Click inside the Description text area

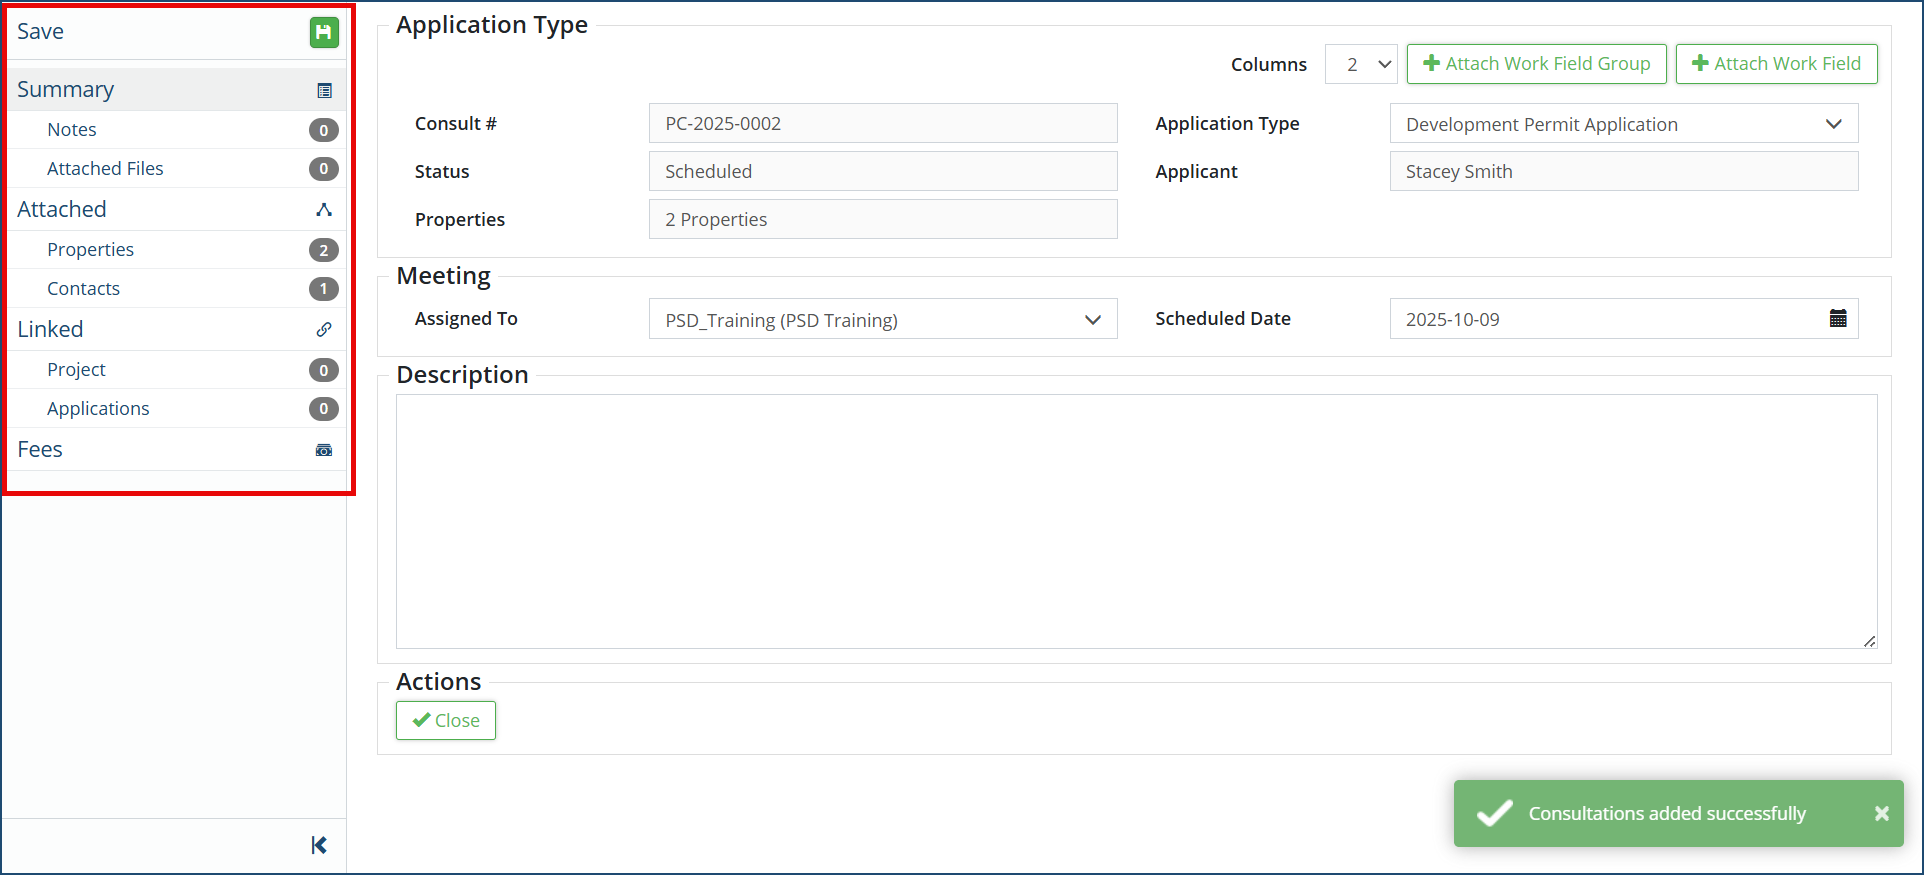point(1136,521)
